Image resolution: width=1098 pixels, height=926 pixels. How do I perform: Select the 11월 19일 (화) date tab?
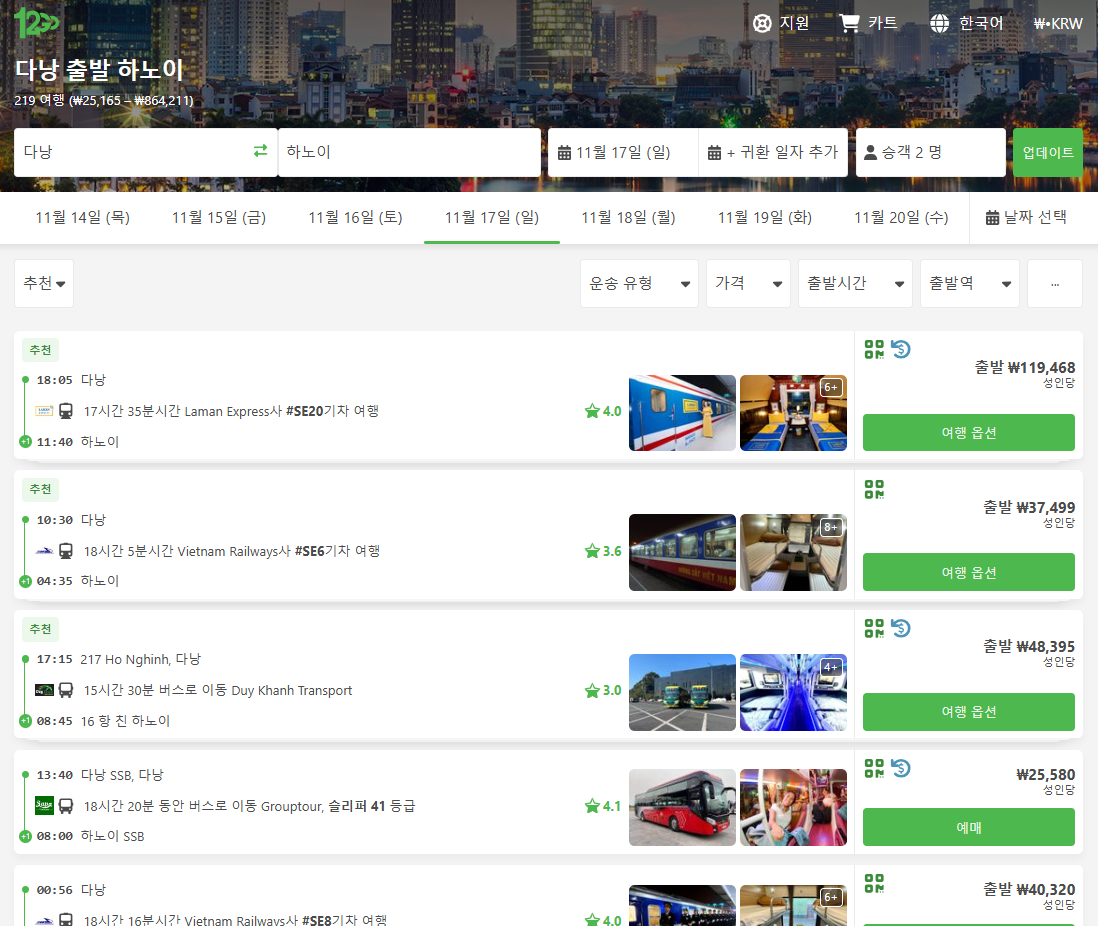pyautogui.click(x=765, y=218)
